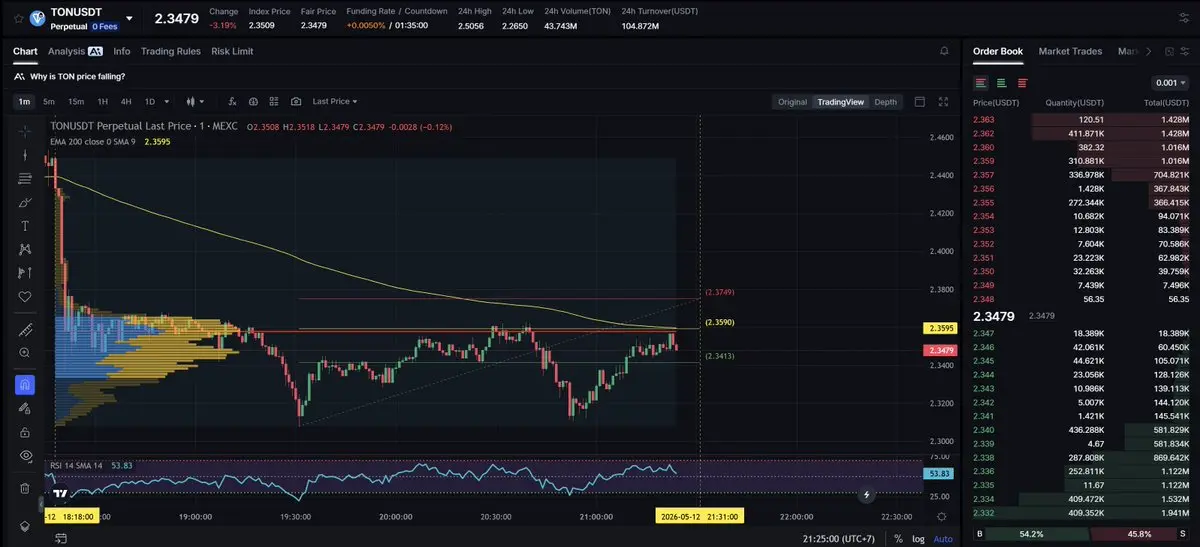The width and height of the screenshot is (1200, 547).
Task: Select the crosshair cursor tool
Action: click(x=25, y=131)
